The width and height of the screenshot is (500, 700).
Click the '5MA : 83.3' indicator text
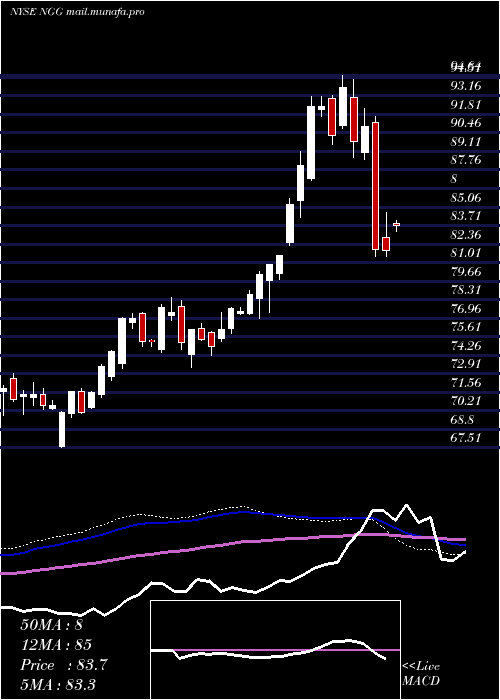pos(58,685)
